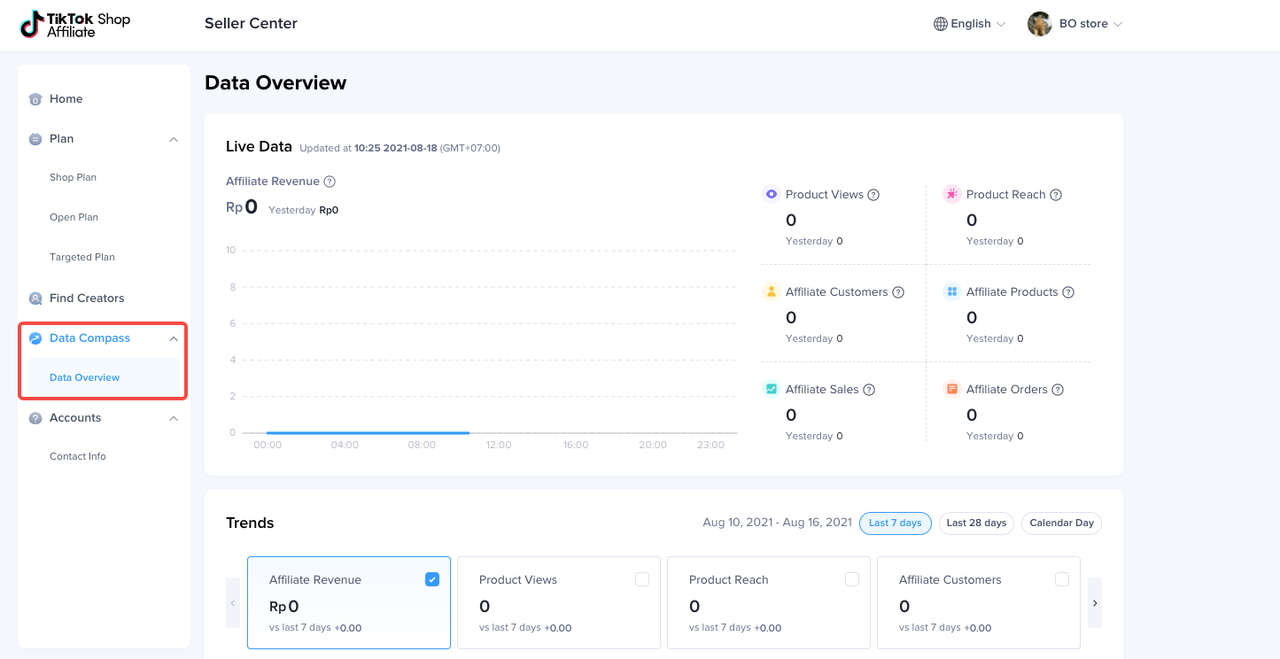Go to Targeted Plan menu item
This screenshot has height=659, width=1280.
click(x=82, y=257)
